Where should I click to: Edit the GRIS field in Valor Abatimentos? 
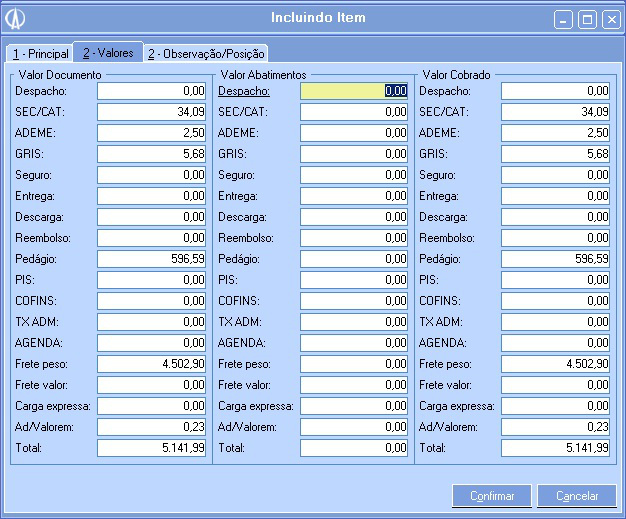point(354,154)
